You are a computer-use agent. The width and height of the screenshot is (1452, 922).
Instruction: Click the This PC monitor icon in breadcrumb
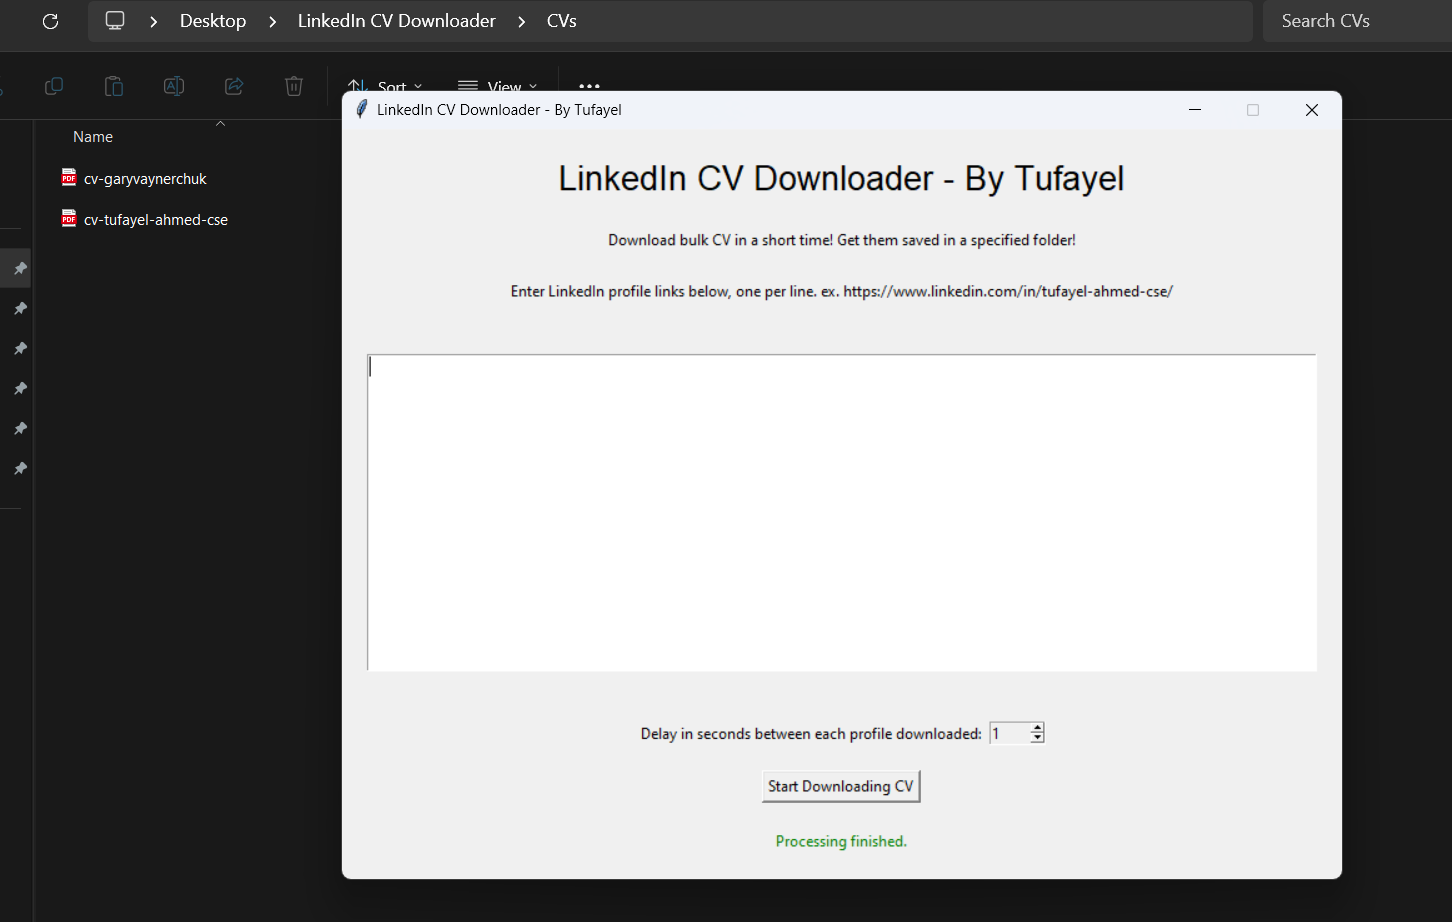115,21
